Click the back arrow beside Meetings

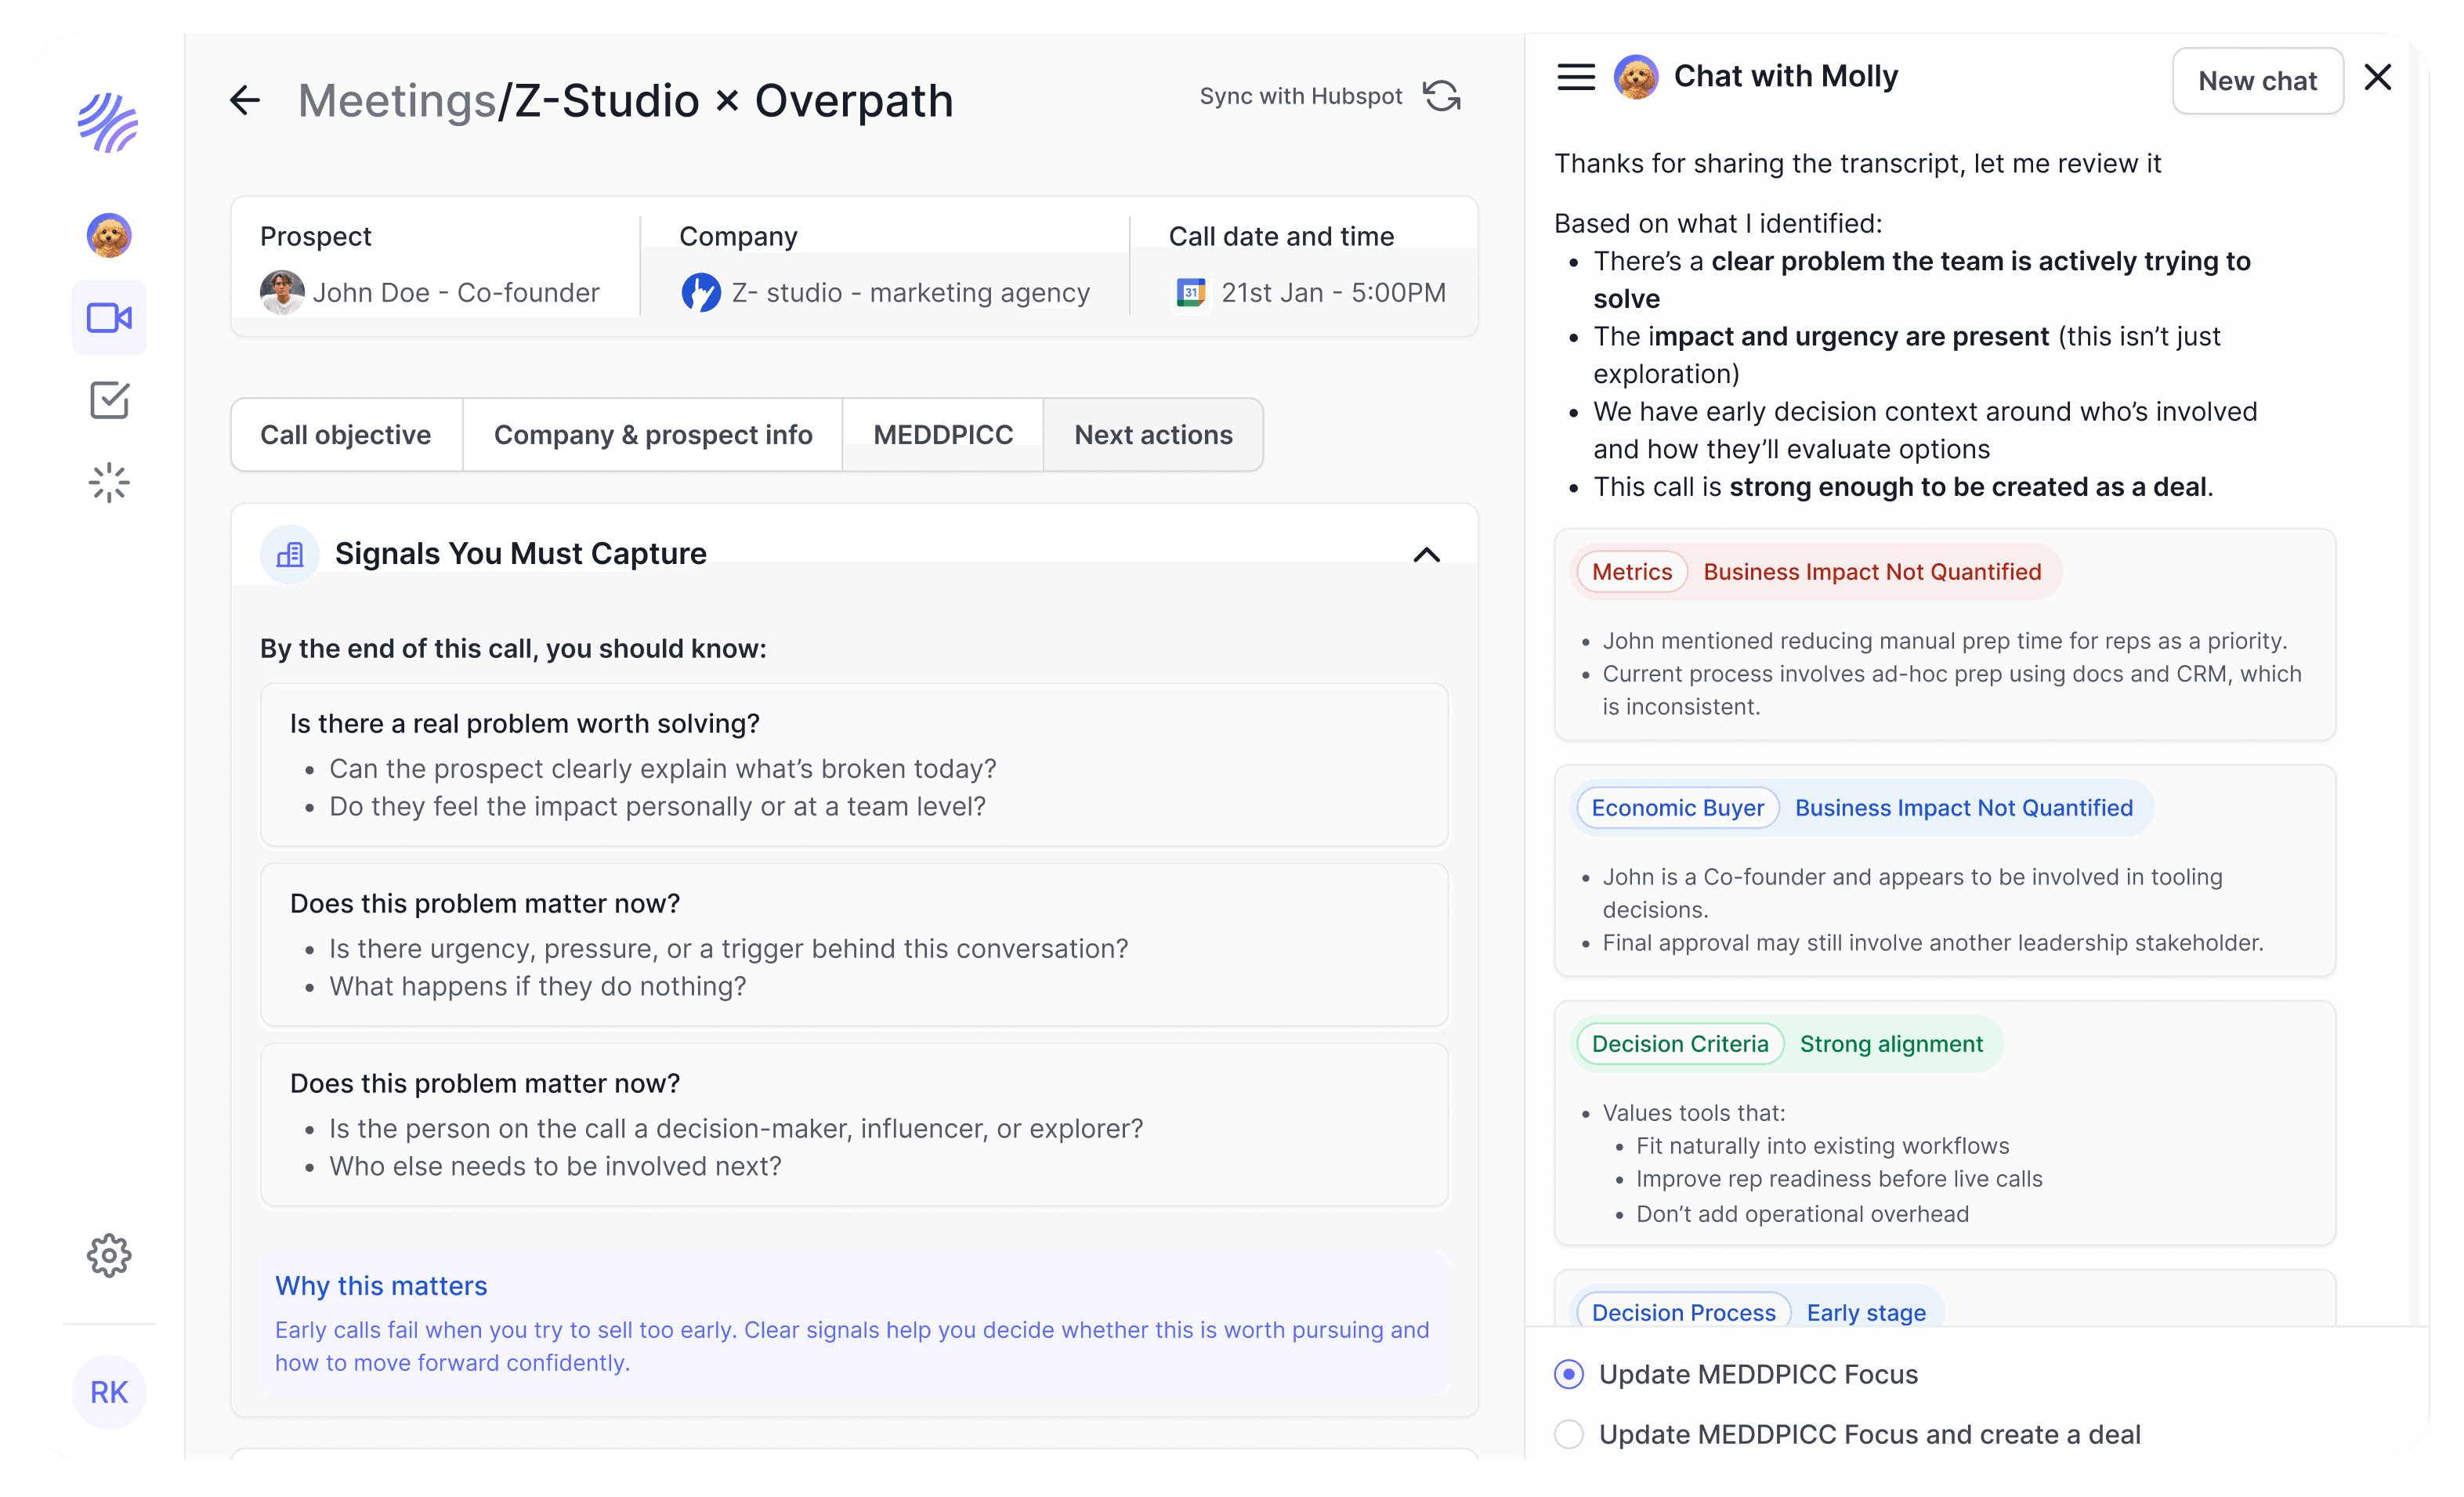[245, 100]
